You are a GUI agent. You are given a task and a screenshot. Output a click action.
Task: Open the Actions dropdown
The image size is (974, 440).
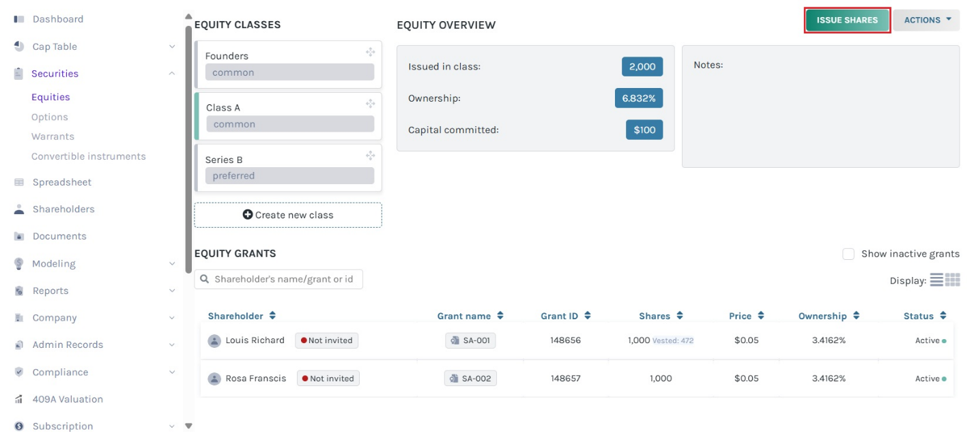pos(927,20)
